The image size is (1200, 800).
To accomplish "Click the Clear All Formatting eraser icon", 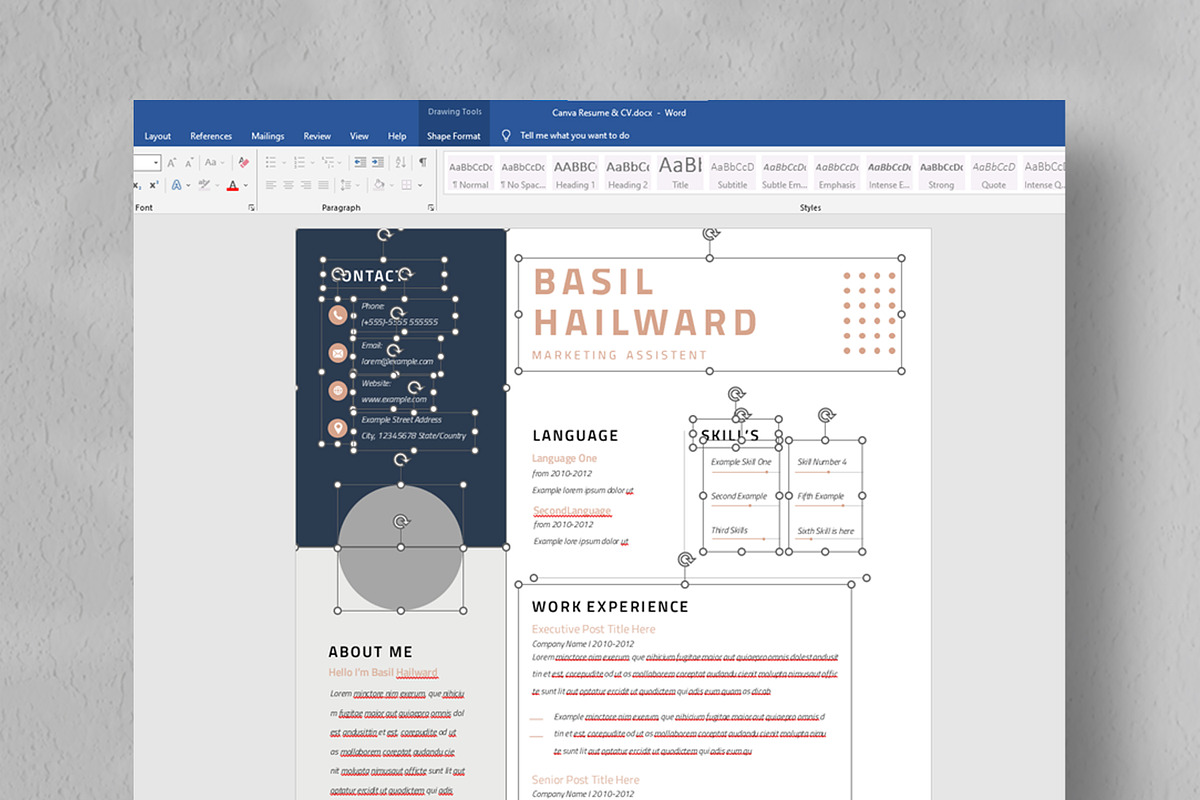I will tap(244, 162).
